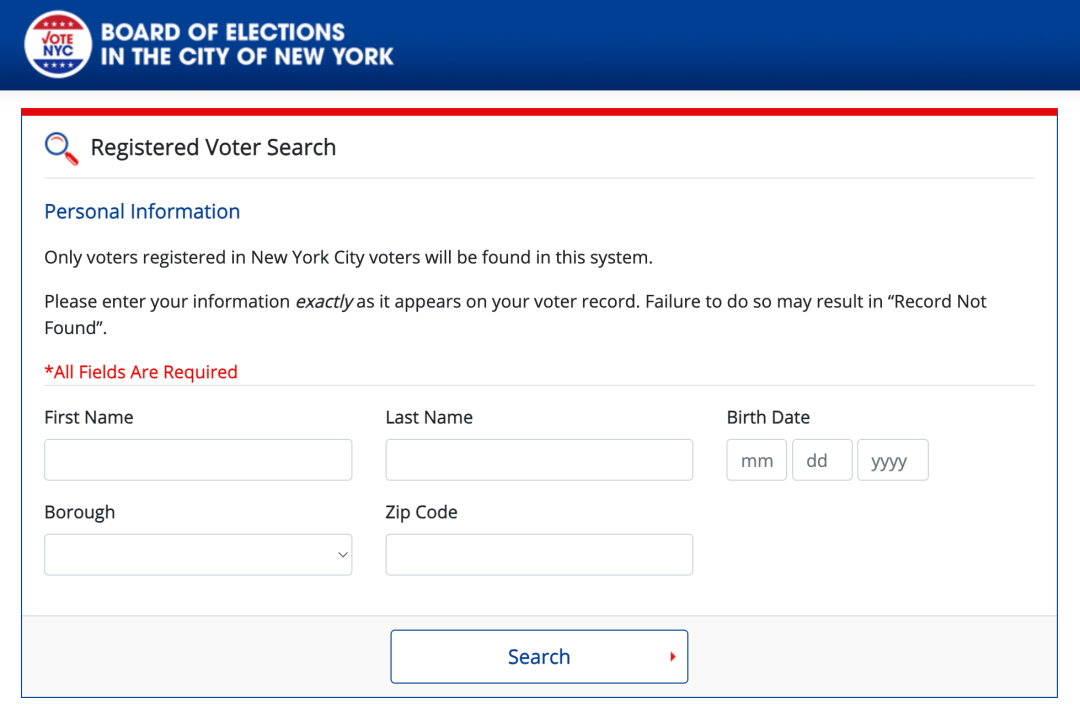Click the Borough field label
This screenshot has height=709, width=1080.
click(x=80, y=513)
